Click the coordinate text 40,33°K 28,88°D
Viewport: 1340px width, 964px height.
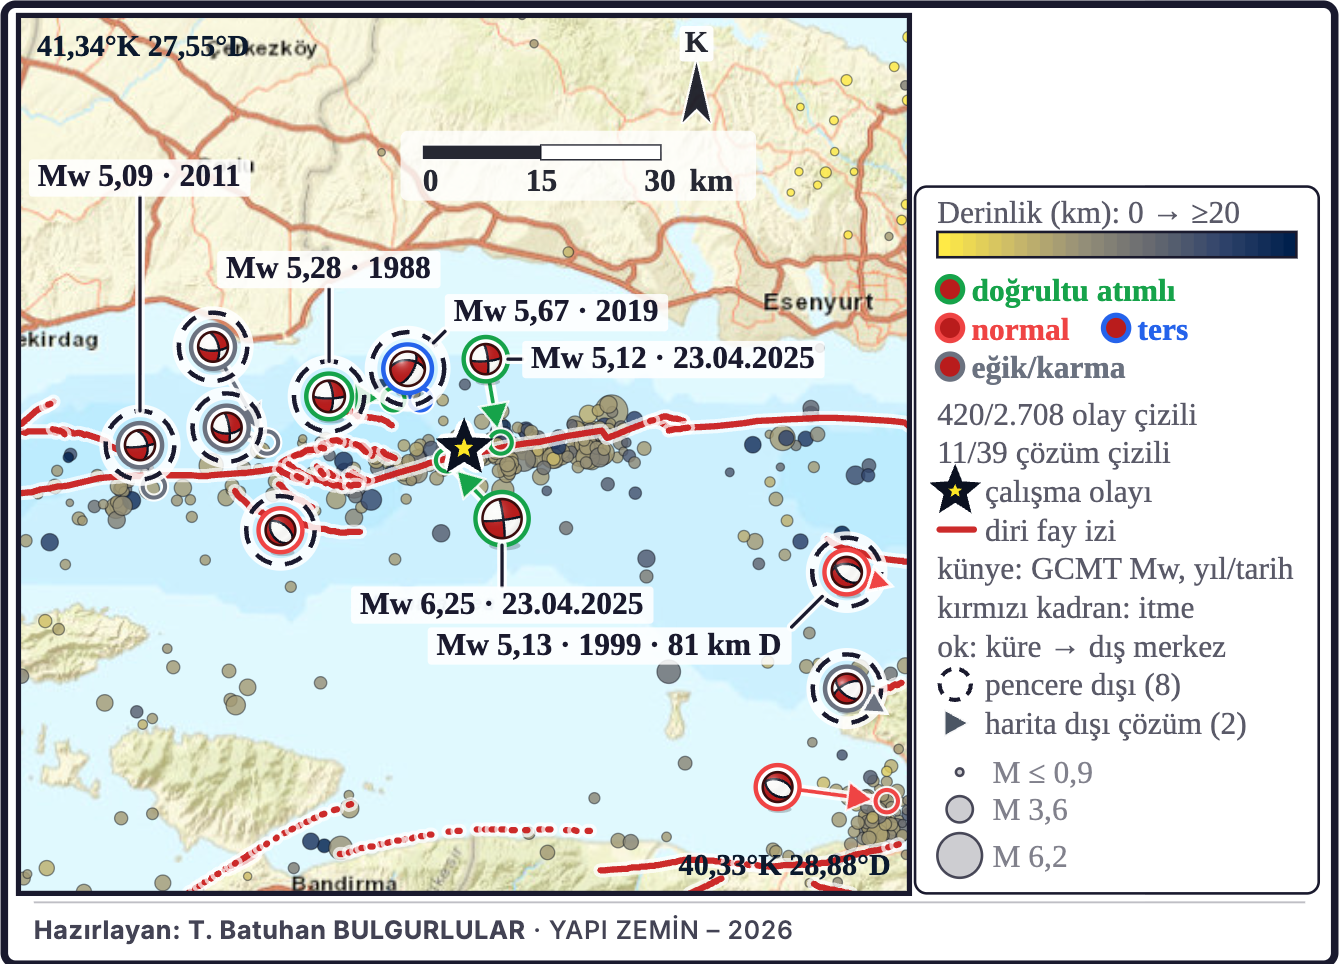click(784, 865)
